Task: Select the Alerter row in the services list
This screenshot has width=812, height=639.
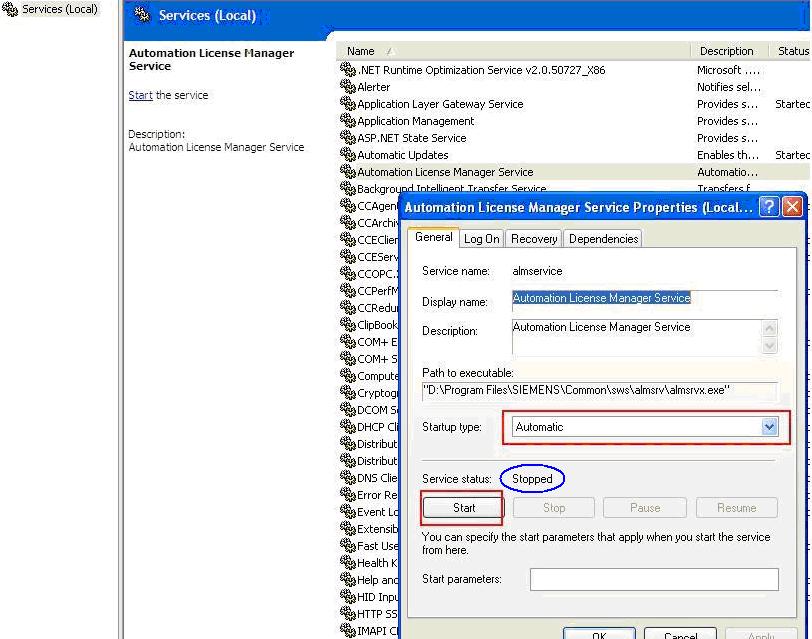Action: [x=574, y=86]
